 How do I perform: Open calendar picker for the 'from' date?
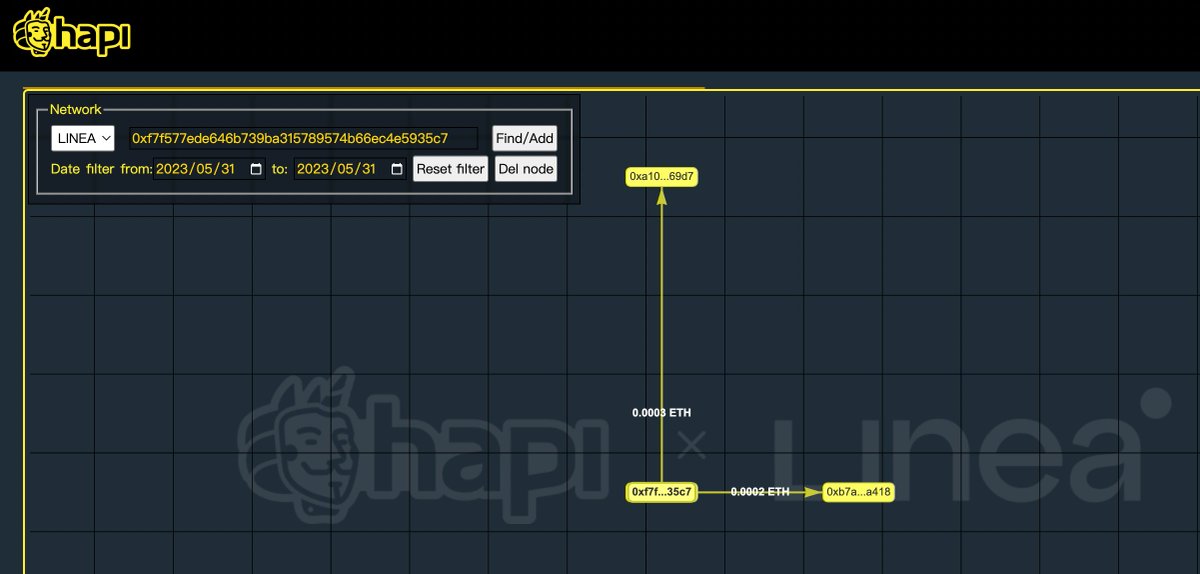pos(256,169)
